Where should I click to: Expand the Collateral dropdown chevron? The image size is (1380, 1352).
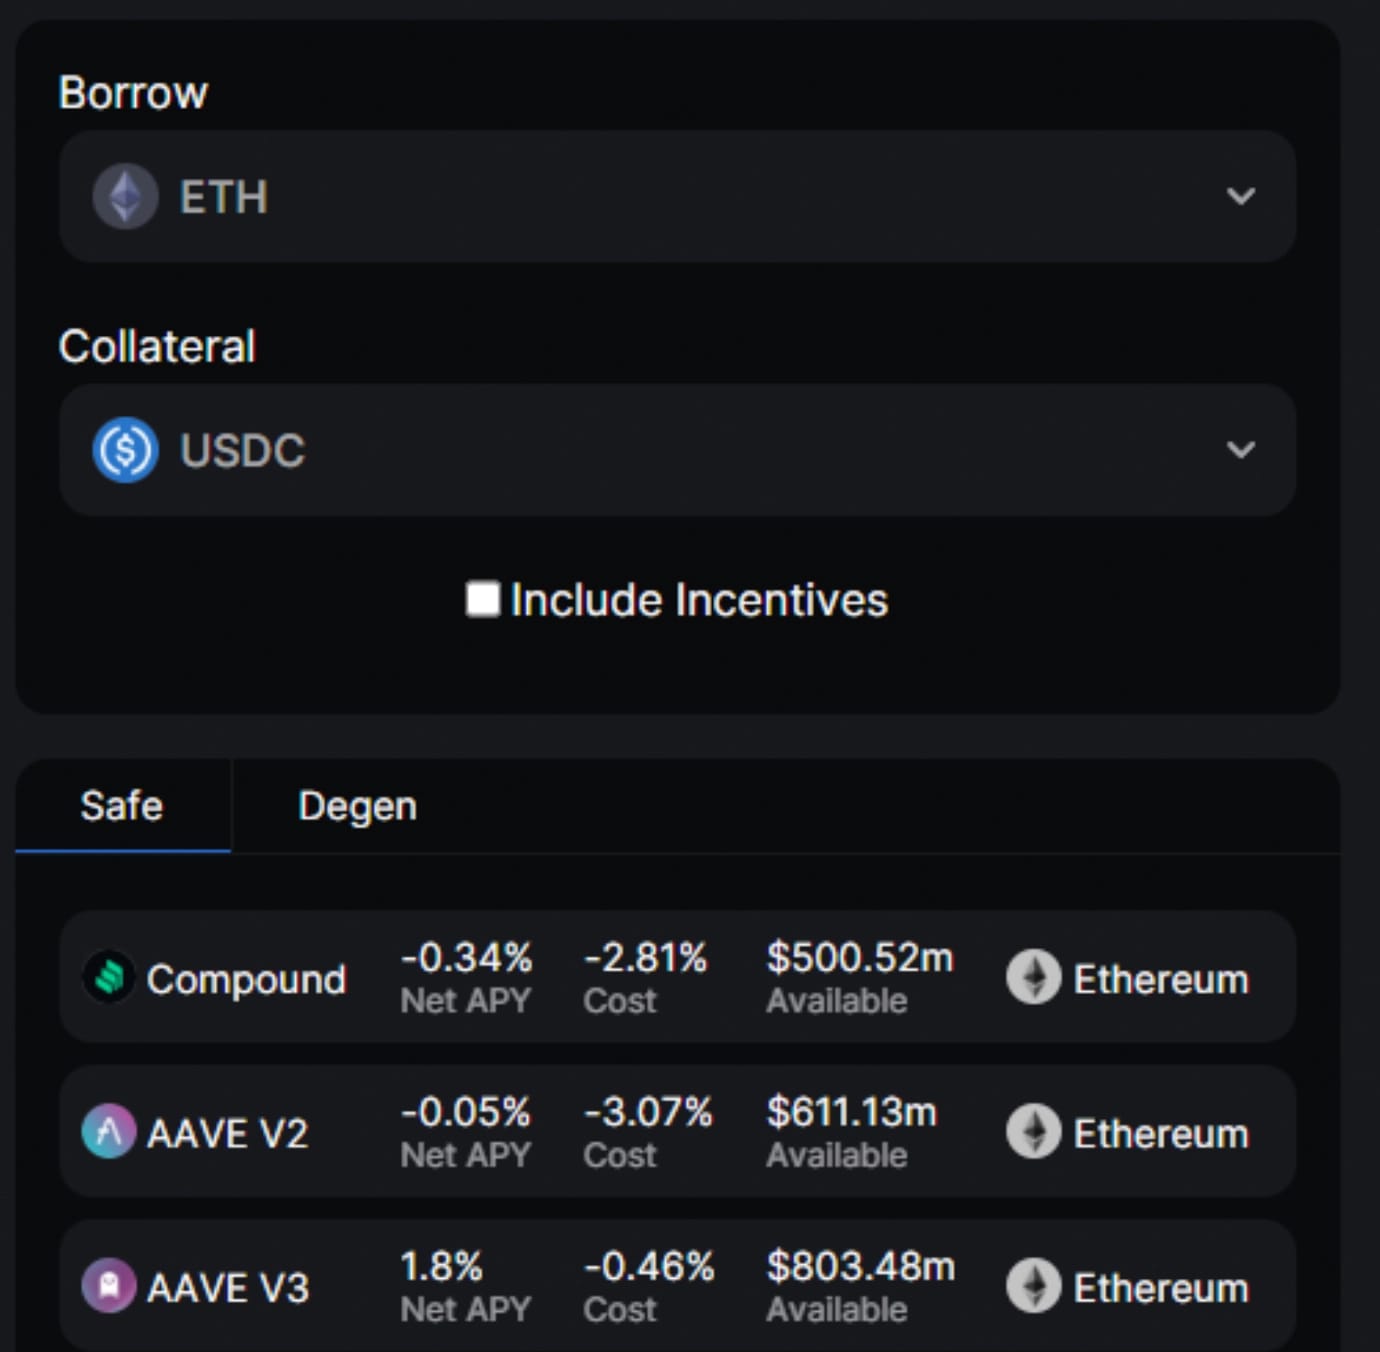coord(1240,450)
